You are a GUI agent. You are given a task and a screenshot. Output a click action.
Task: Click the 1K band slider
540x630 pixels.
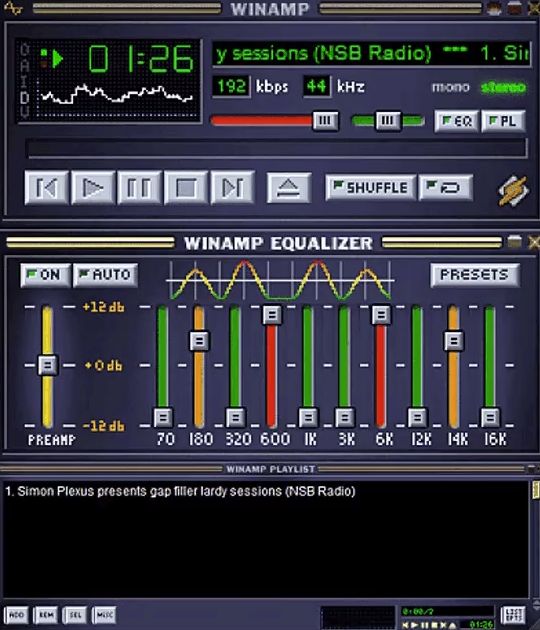[x=308, y=367]
